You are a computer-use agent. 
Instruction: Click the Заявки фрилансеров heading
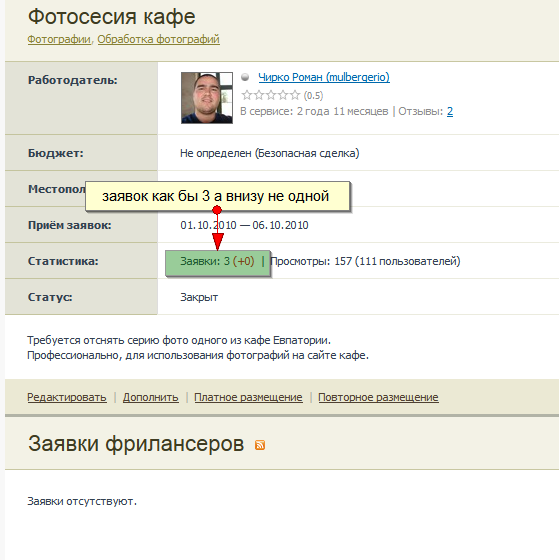click(x=136, y=444)
